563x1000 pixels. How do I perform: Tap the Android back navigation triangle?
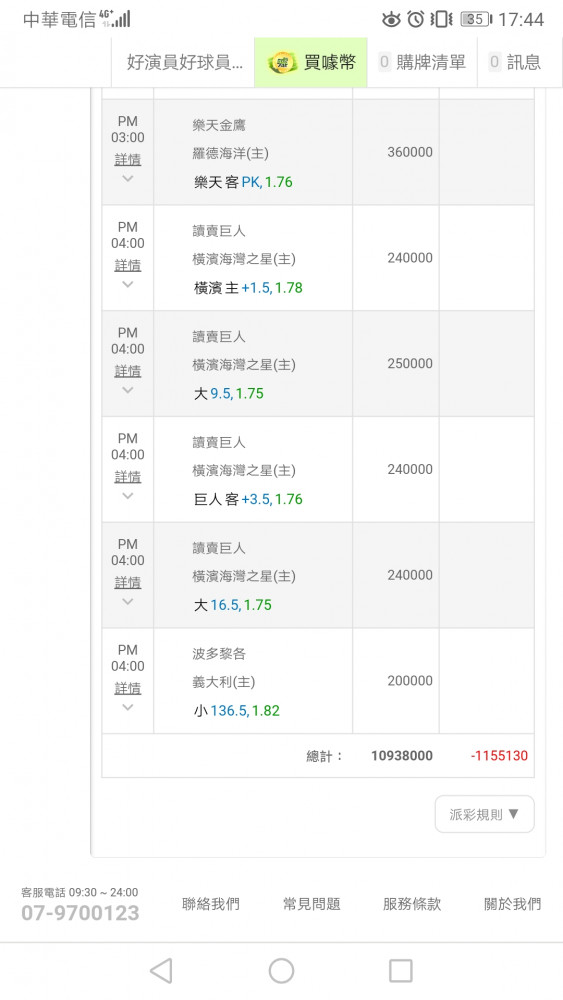click(161, 971)
